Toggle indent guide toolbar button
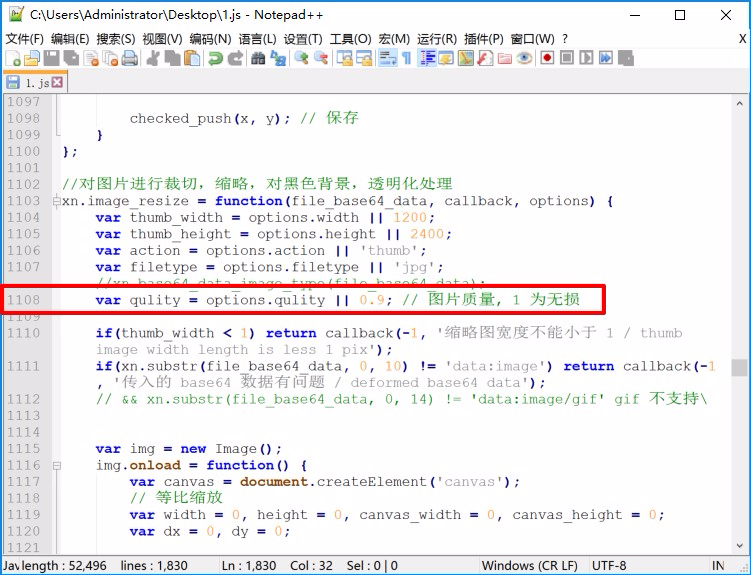This screenshot has height=575, width=751. [x=427, y=58]
